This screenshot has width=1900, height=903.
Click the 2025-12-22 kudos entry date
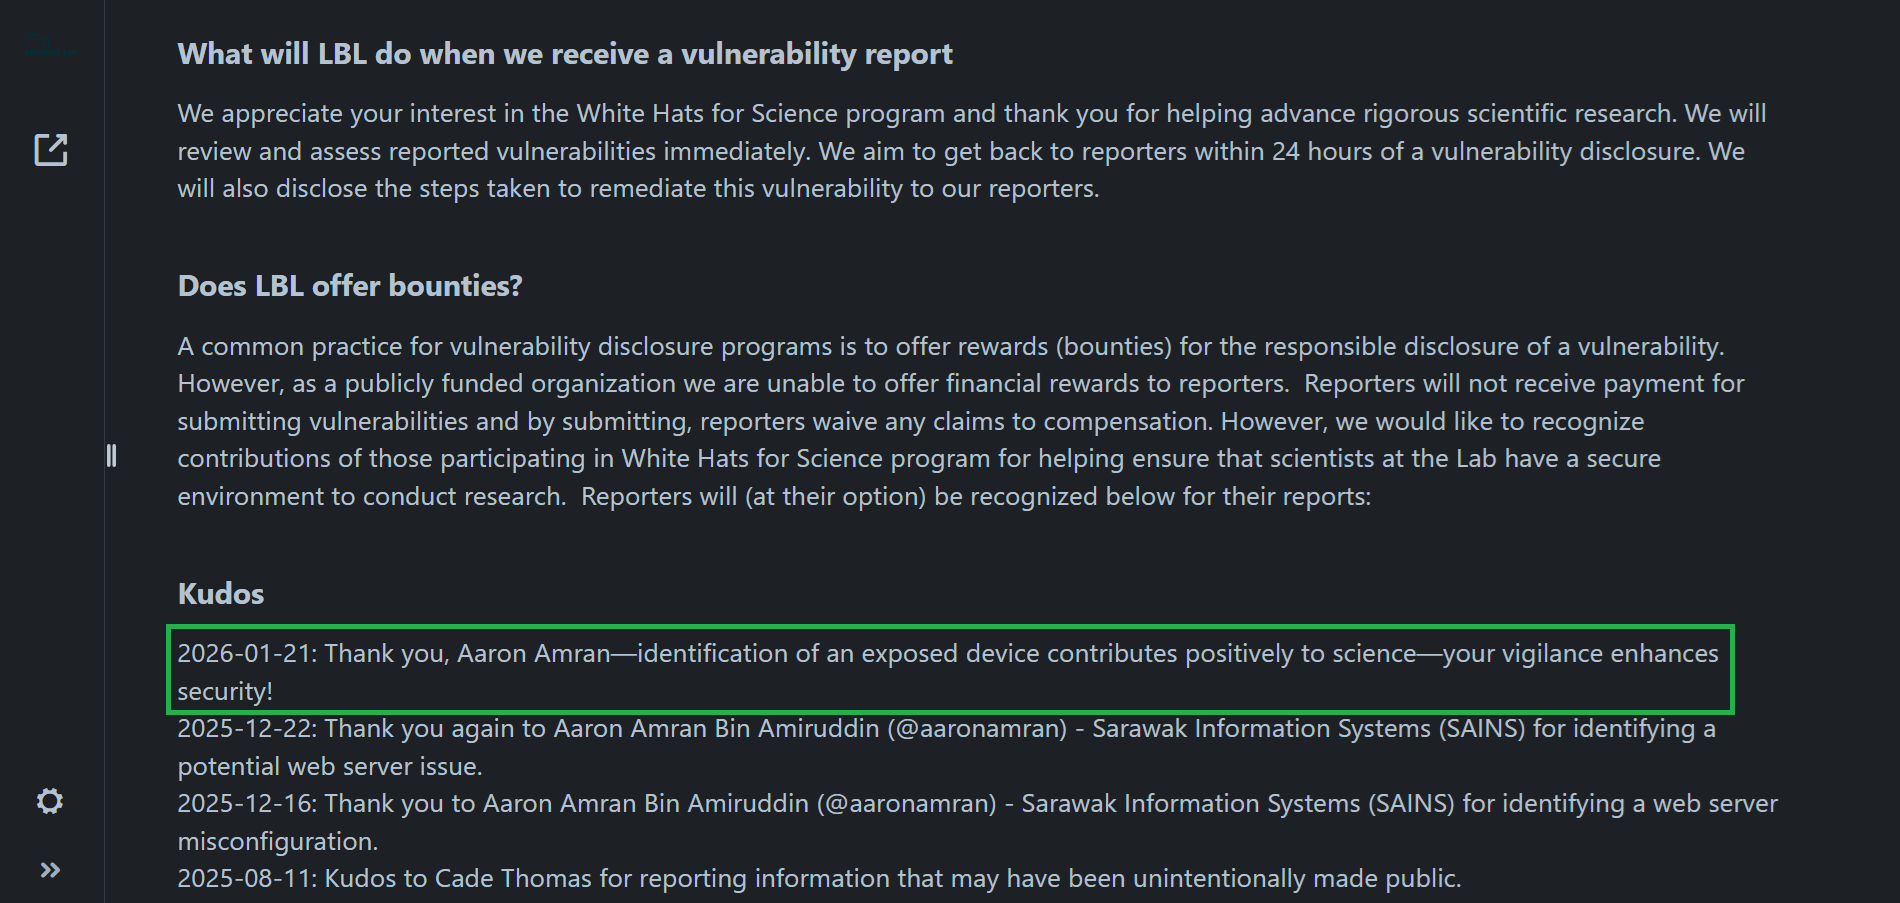point(245,729)
